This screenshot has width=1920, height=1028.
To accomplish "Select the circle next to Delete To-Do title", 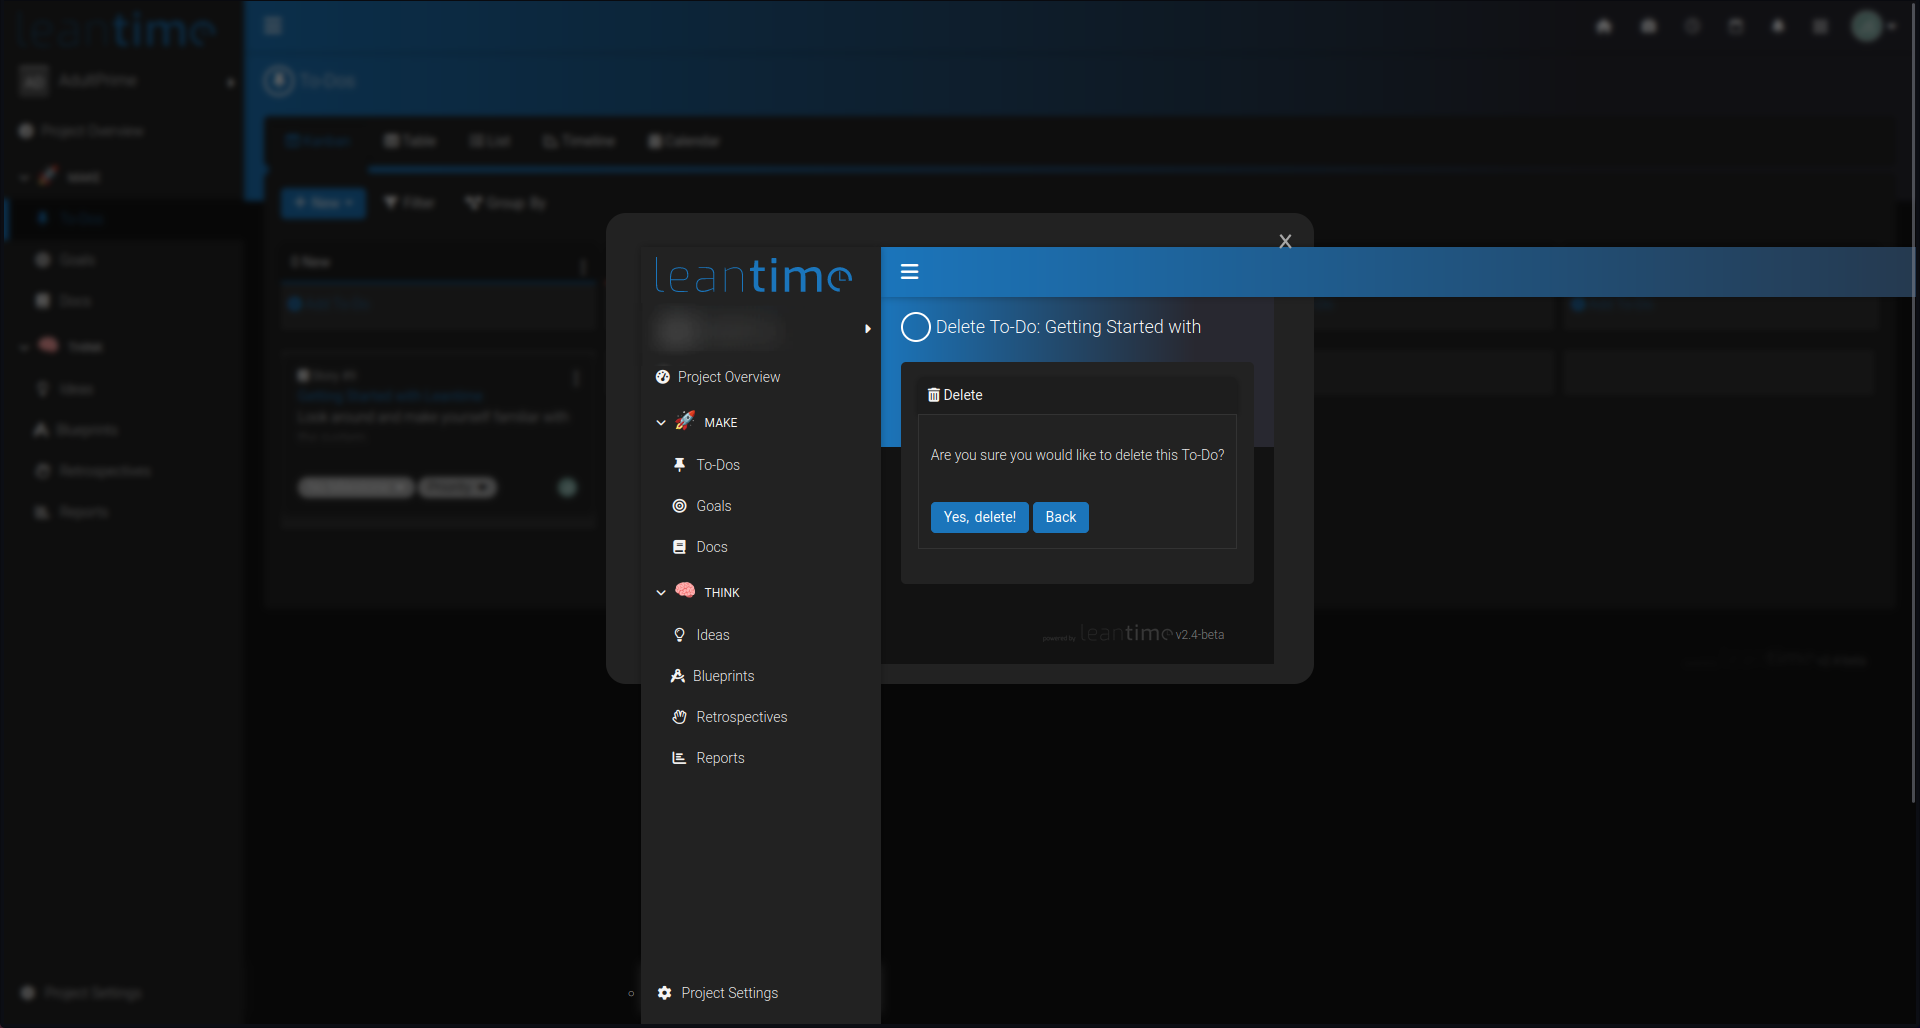I will tap(914, 327).
